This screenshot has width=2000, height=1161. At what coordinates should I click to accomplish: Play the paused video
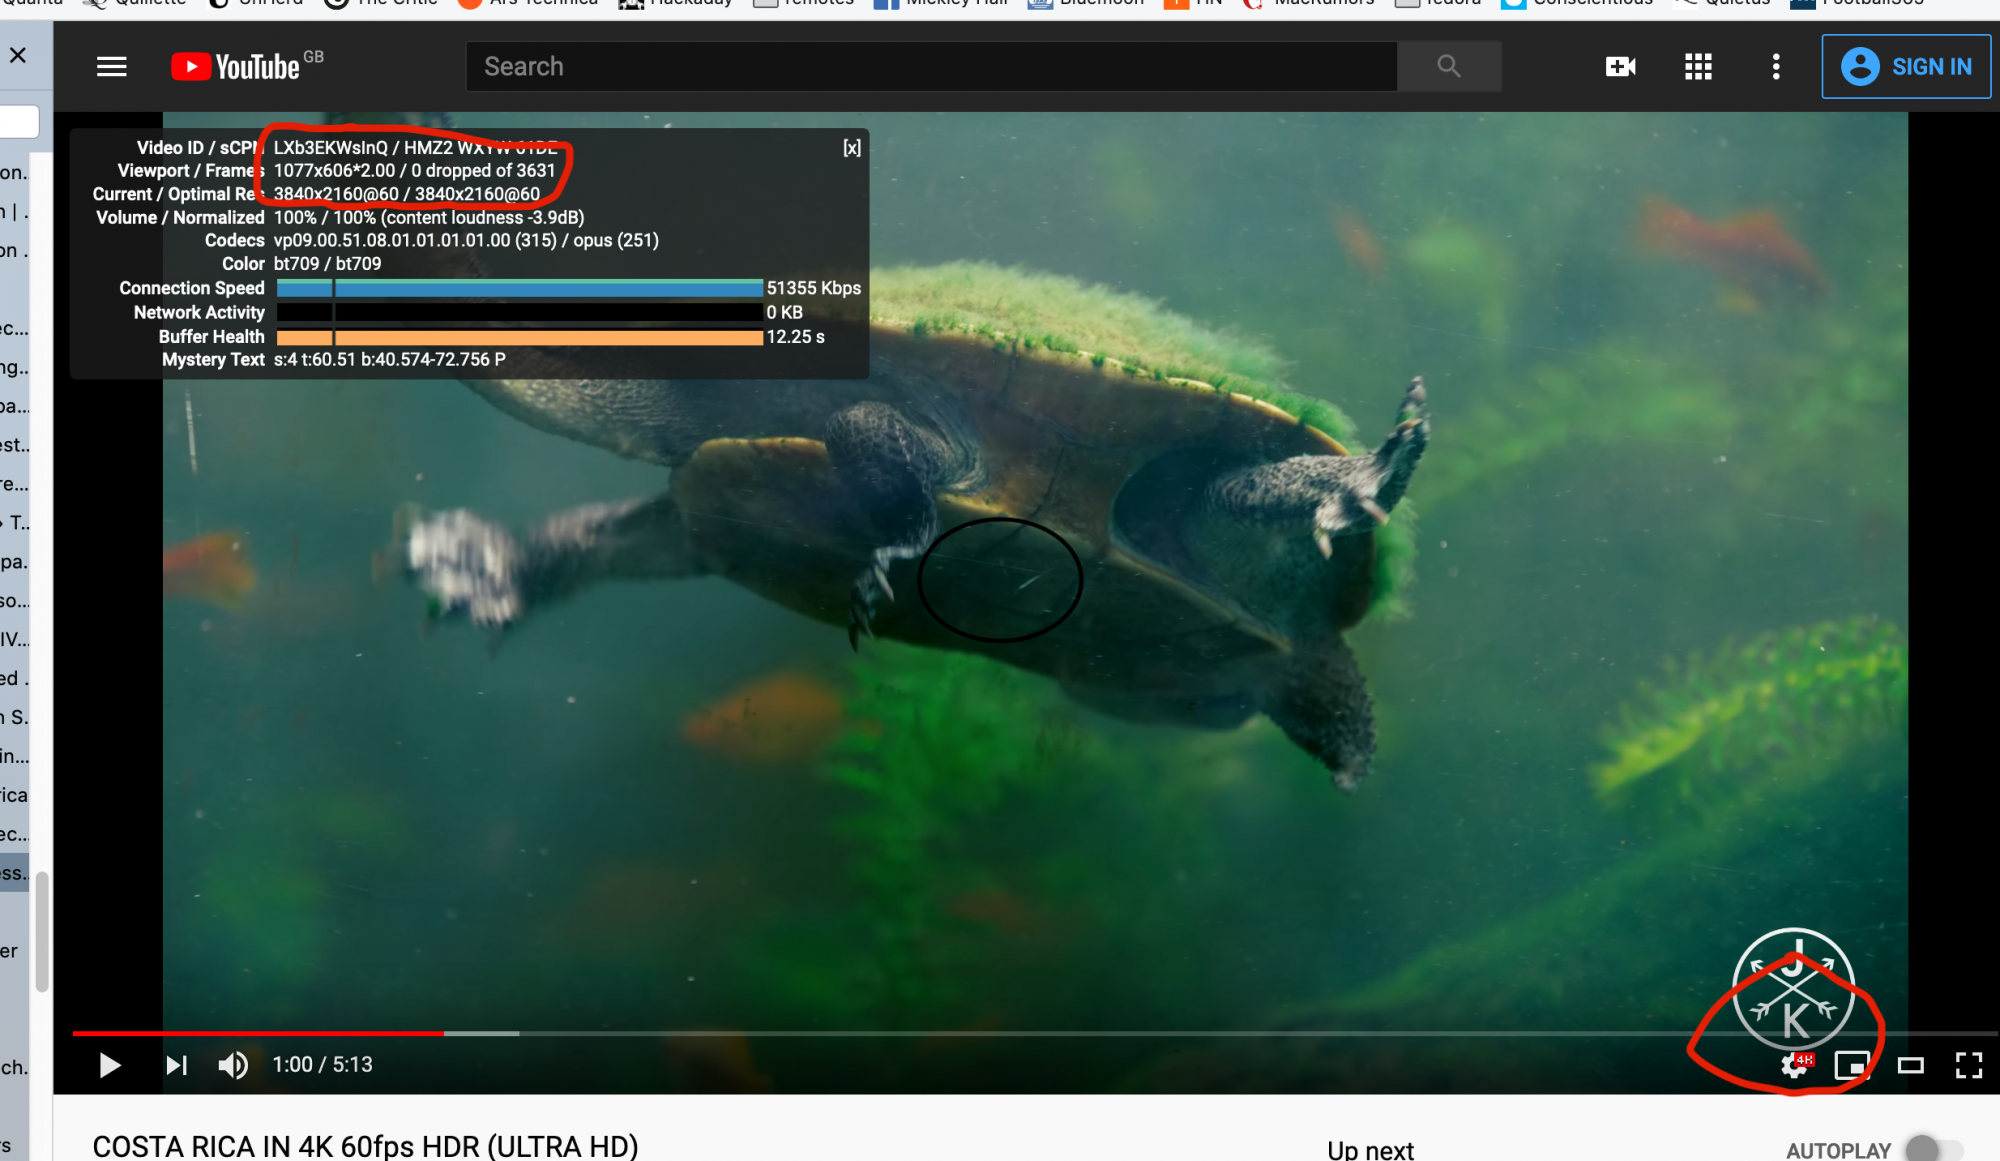(x=110, y=1065)
